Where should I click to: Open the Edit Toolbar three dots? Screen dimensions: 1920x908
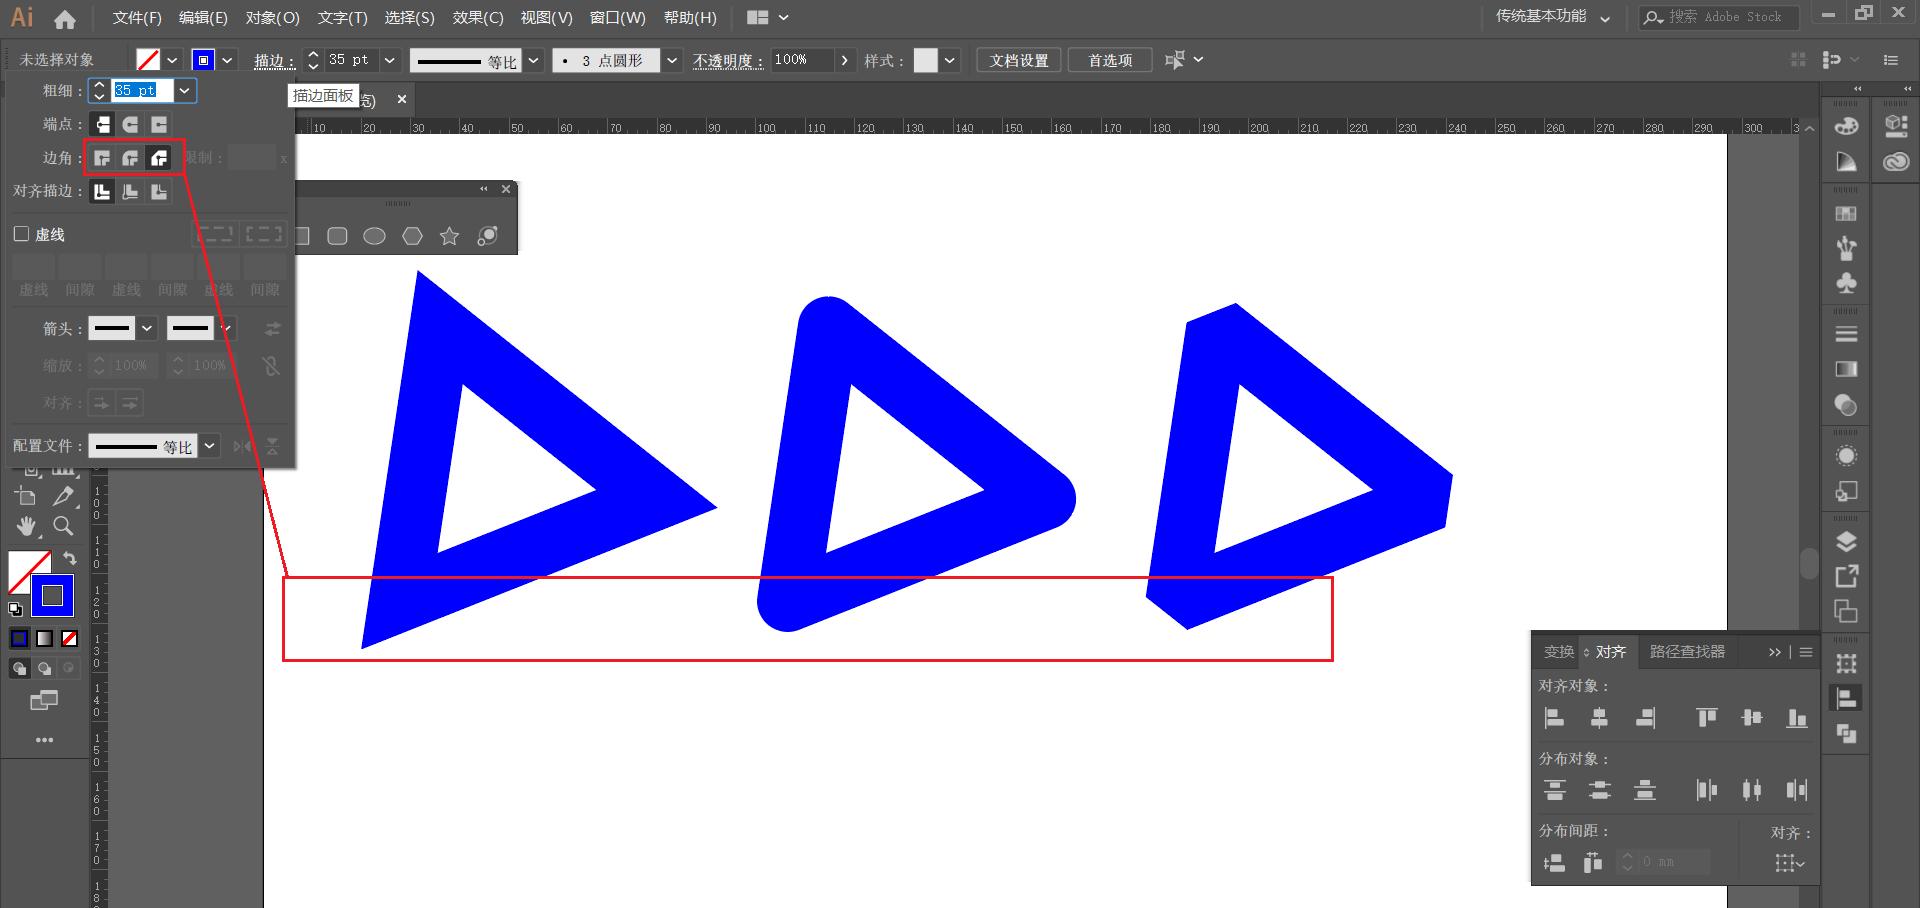pos(44,740)
